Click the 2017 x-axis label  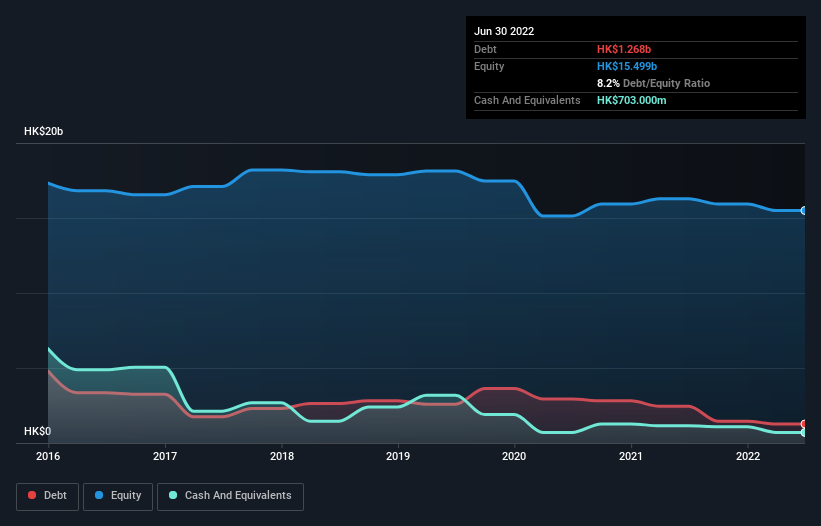pyautogui.click(x=165, y=456)
